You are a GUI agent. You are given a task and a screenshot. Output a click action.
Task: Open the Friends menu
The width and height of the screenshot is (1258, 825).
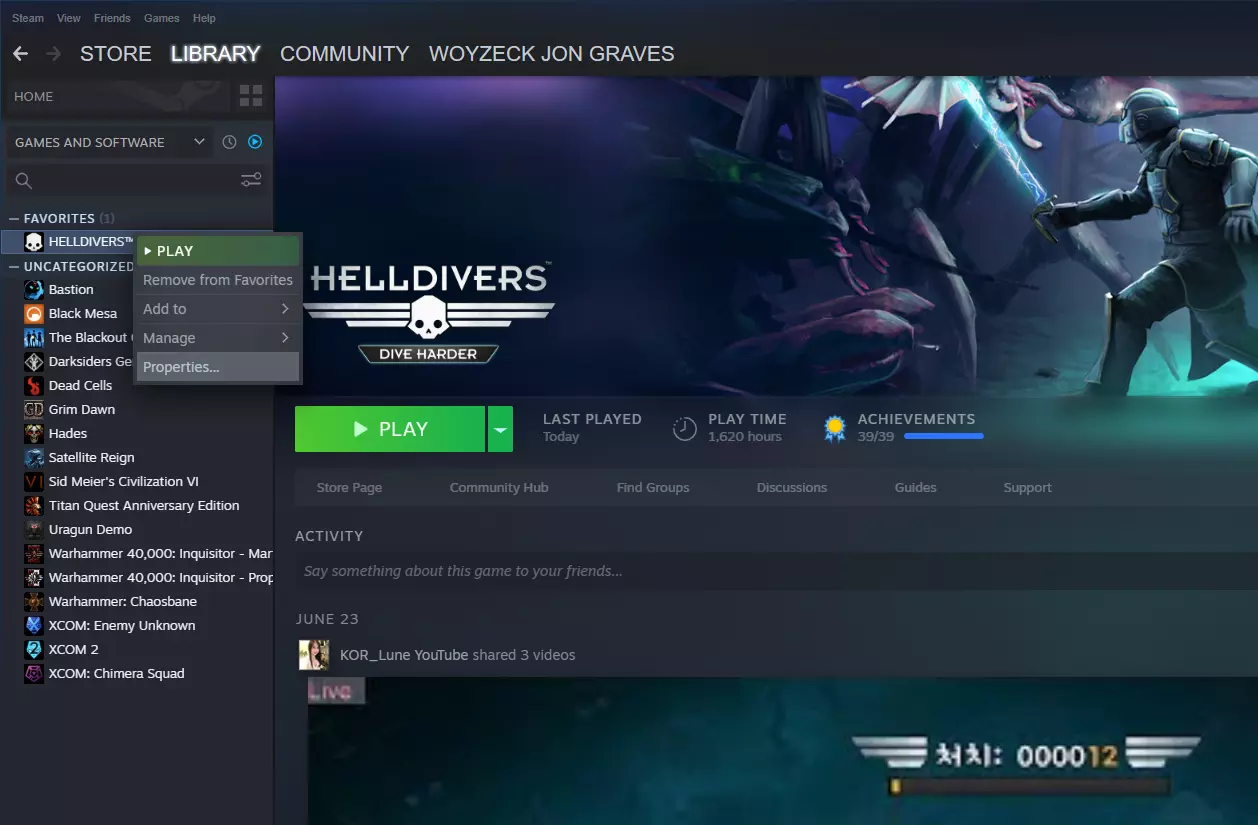pos(112,18)
